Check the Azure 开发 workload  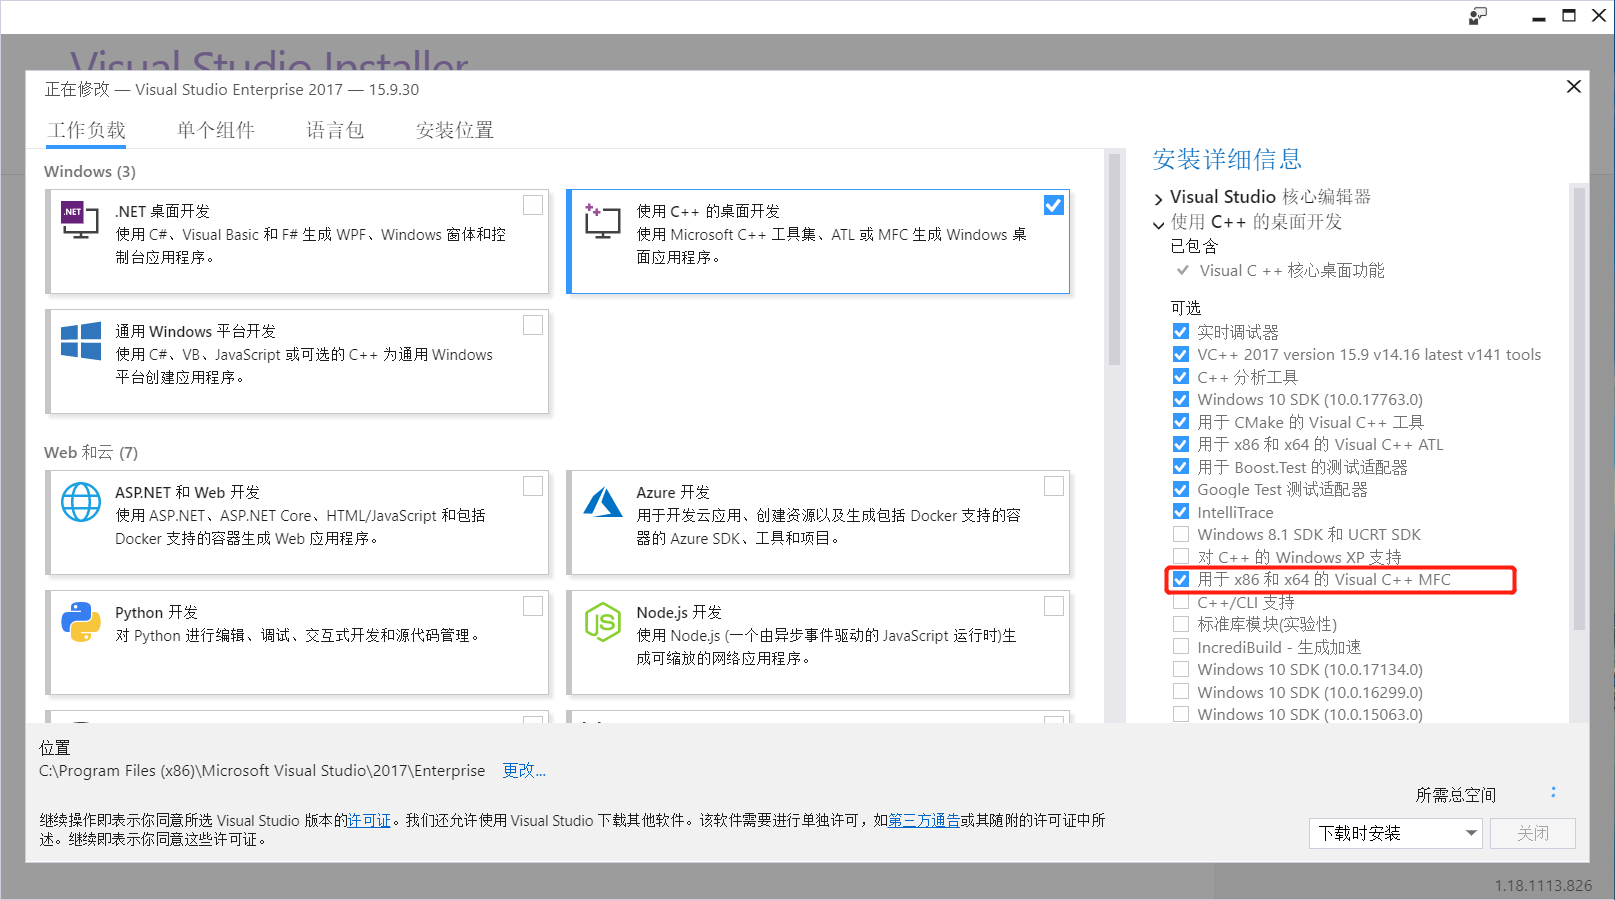pyautogui.click(x=1054, y=486)
